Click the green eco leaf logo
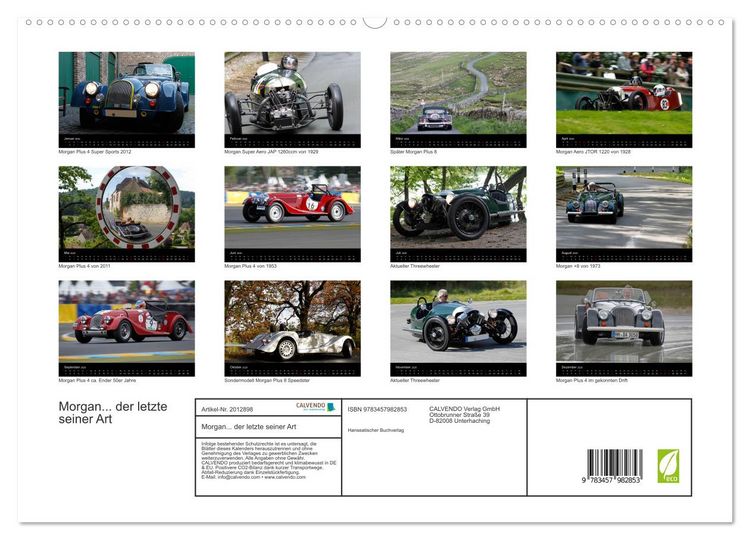Screen dimensions: 750x540 (x=668, y=466)
